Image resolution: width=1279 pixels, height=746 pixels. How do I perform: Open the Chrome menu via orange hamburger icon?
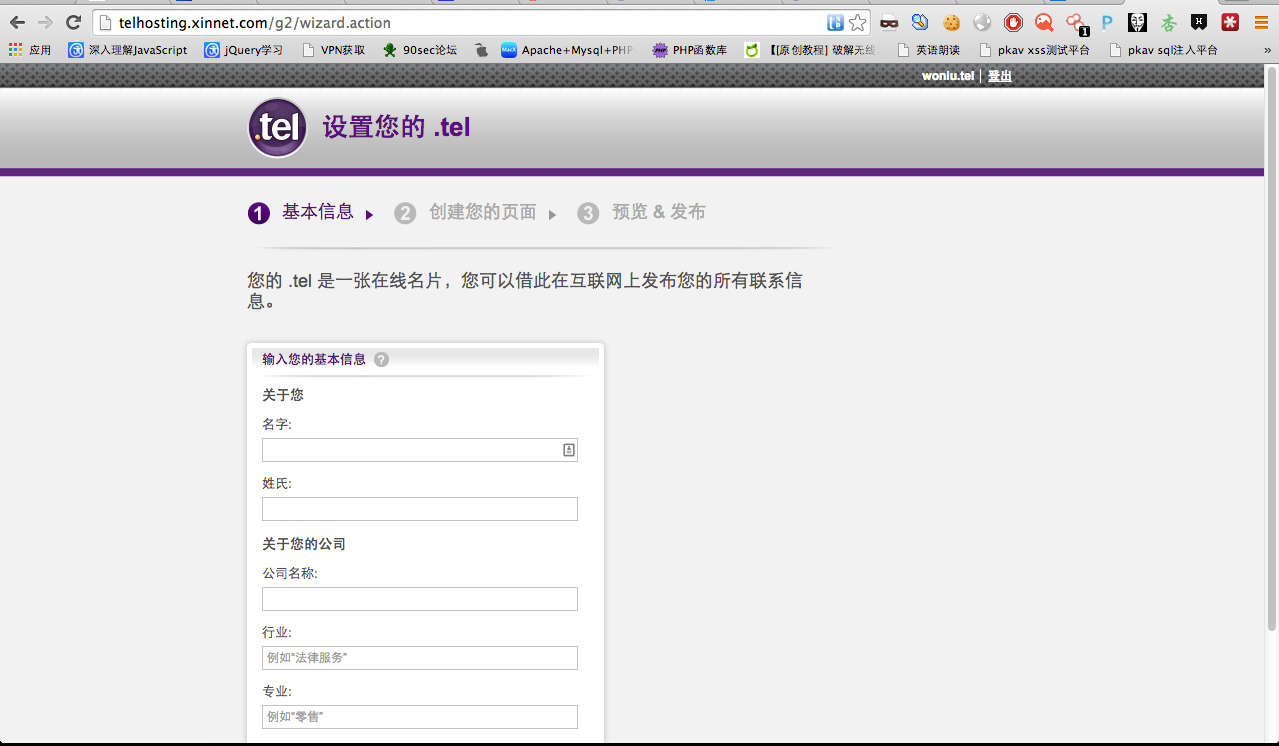1260,22
